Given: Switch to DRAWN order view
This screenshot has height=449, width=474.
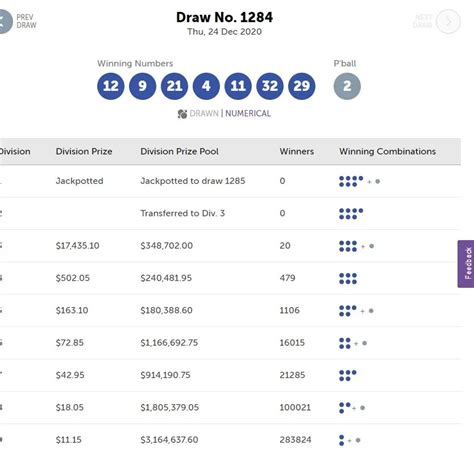Looking at the screenshot, I should (204, 114).
